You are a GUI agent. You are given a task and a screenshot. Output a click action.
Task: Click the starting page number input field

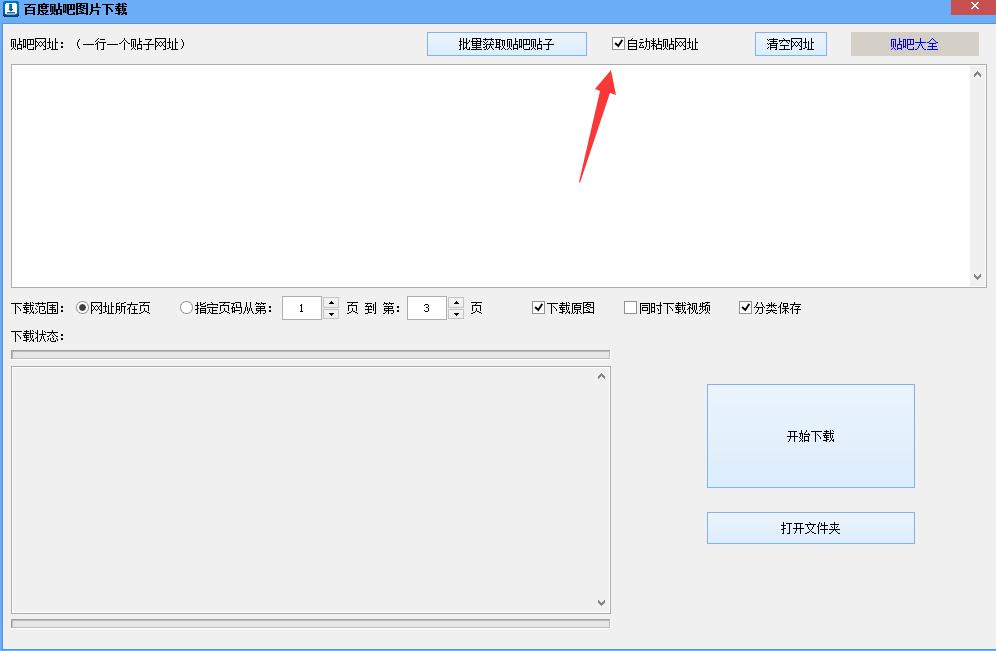[x=302, y=308]
